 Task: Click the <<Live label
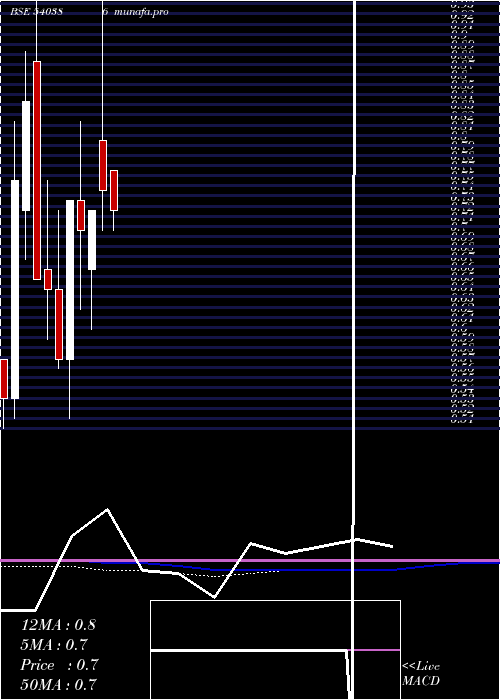[421, 667]
